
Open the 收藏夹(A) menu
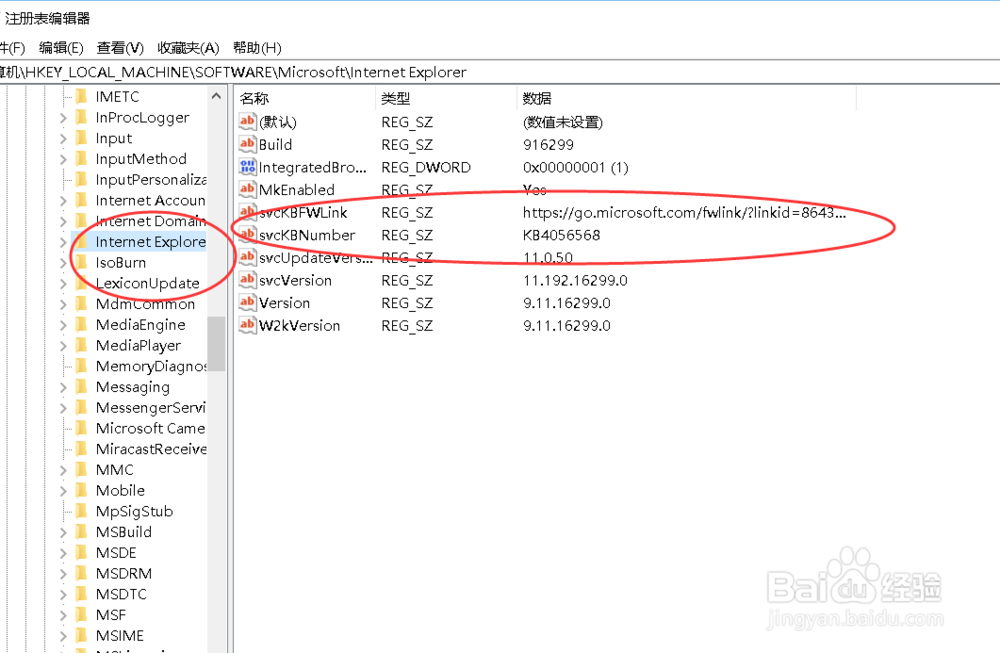coord(188,48)
